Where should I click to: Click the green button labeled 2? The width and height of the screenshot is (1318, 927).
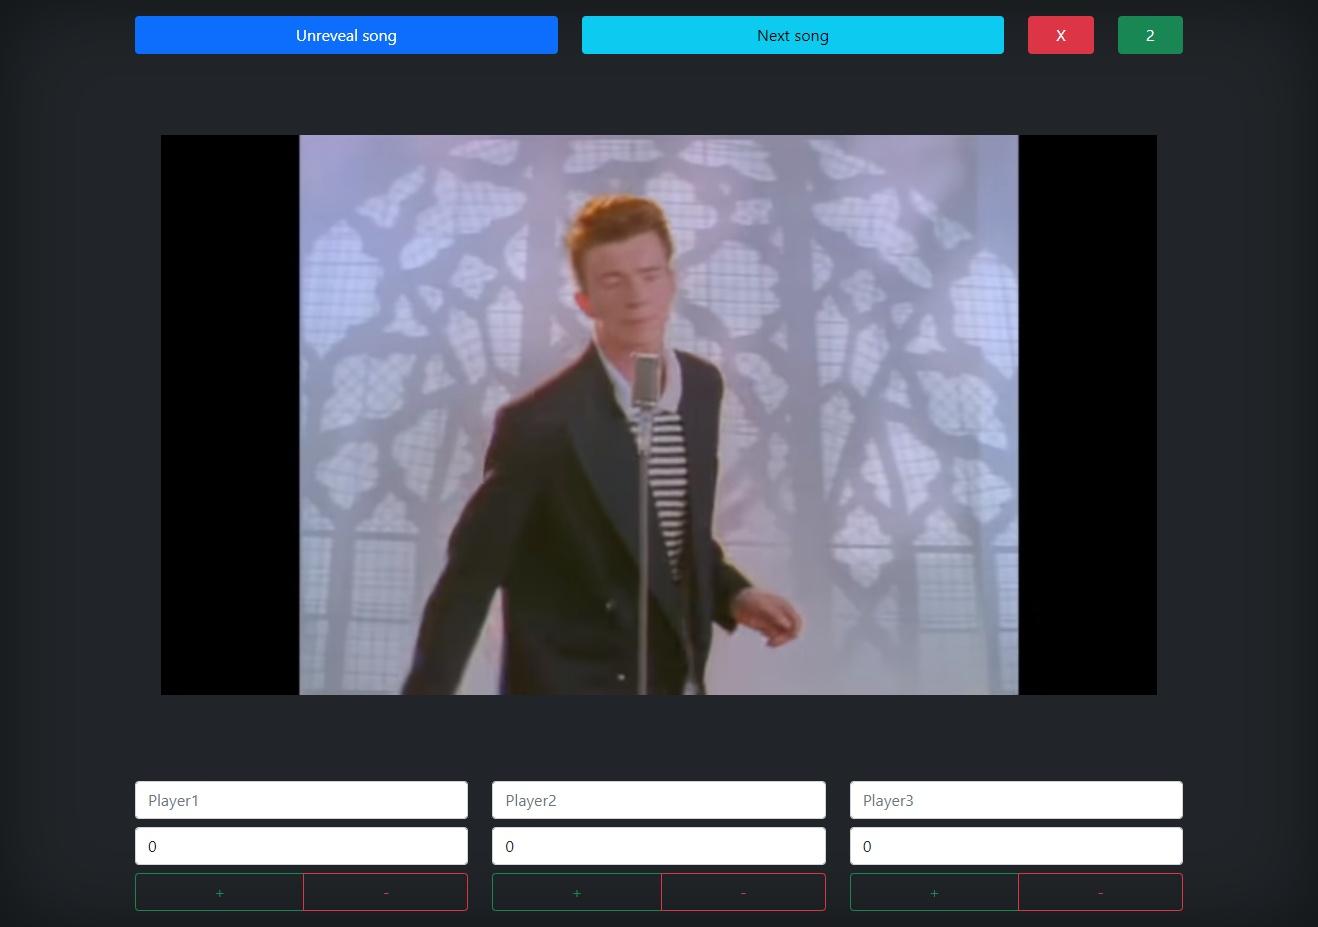click(1150, 35)
